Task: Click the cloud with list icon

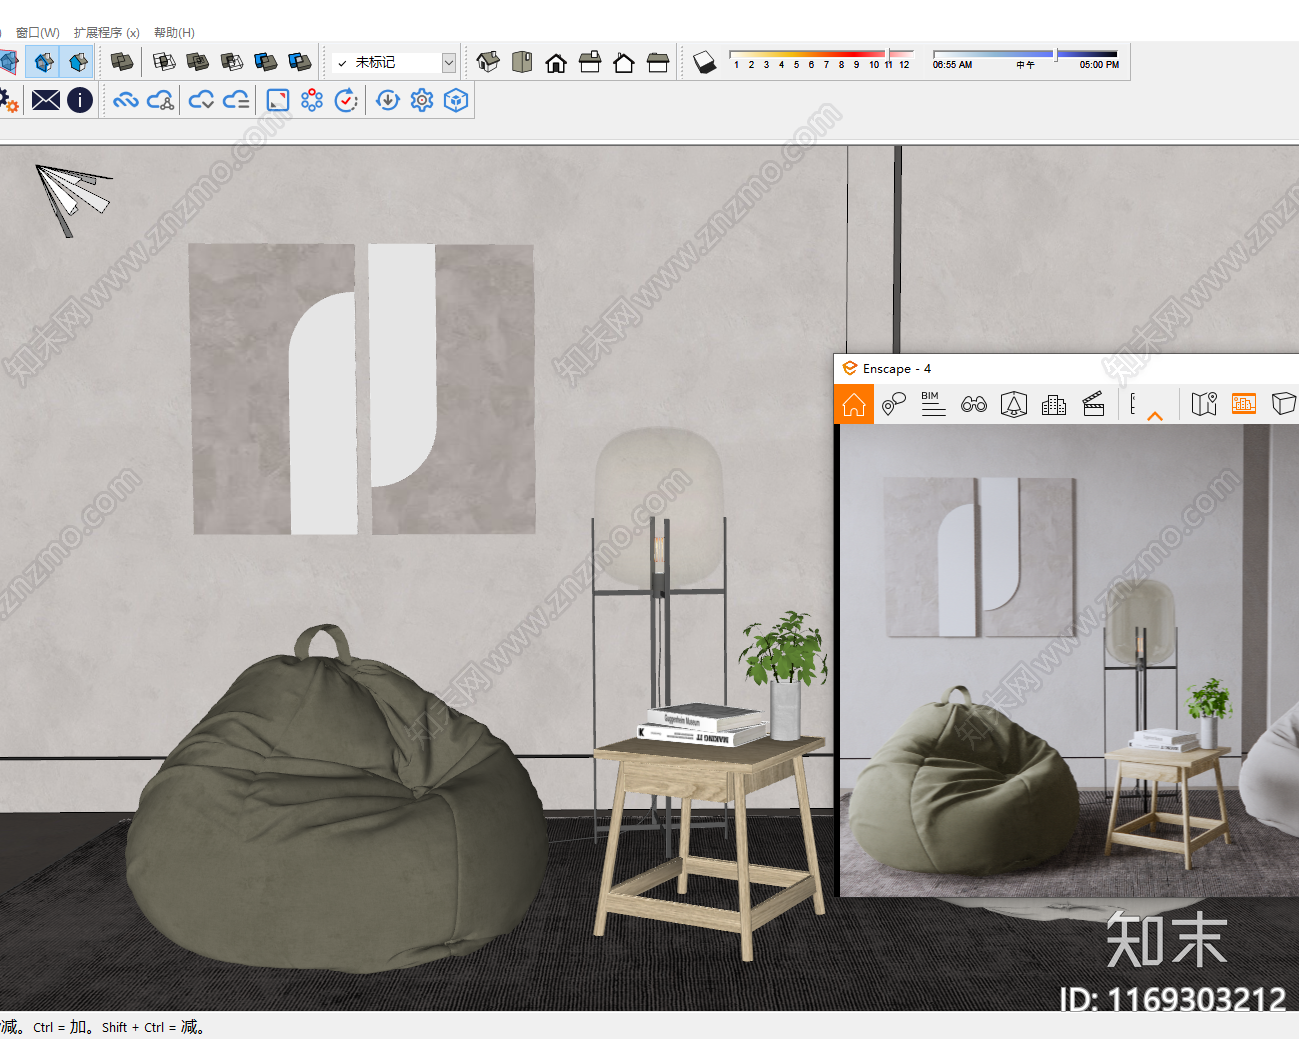Action: (236, 100)
